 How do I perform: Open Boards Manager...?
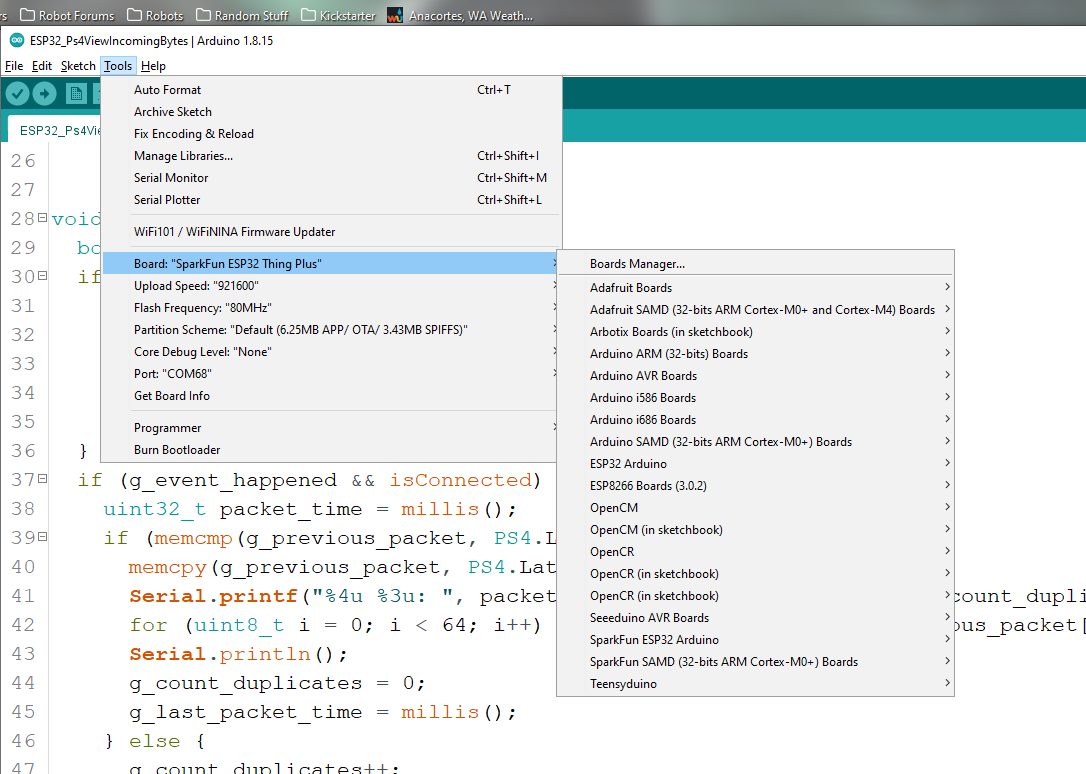(756, 264)
